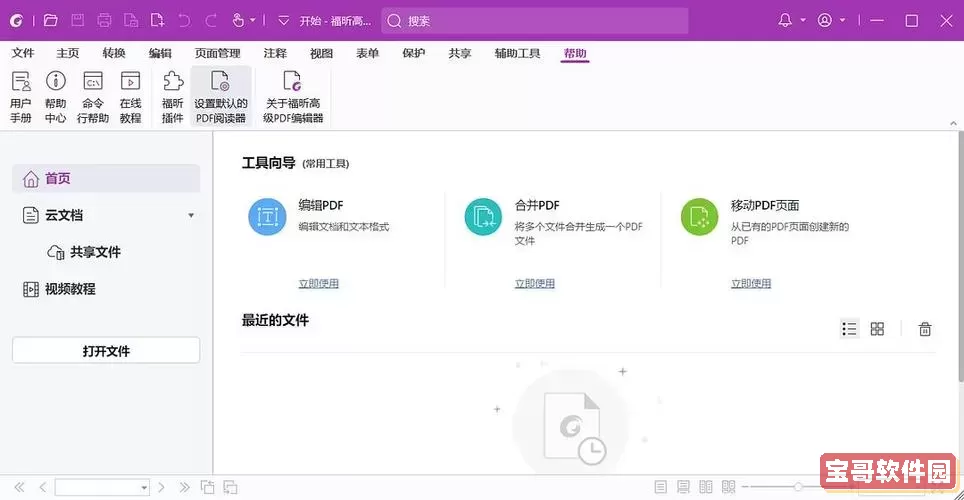The image size is (964, 500).
Task: Select the Hand tool icon
Action: 238,20
